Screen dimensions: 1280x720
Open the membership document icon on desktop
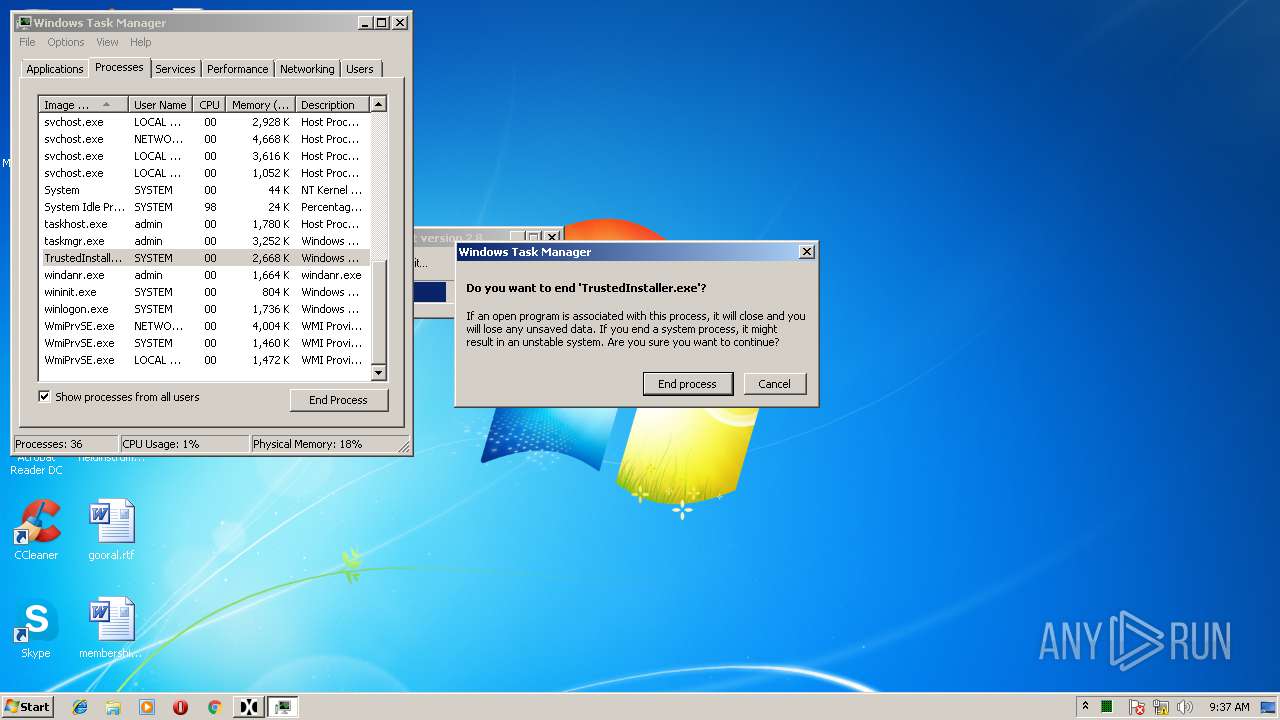click(111, 629)
